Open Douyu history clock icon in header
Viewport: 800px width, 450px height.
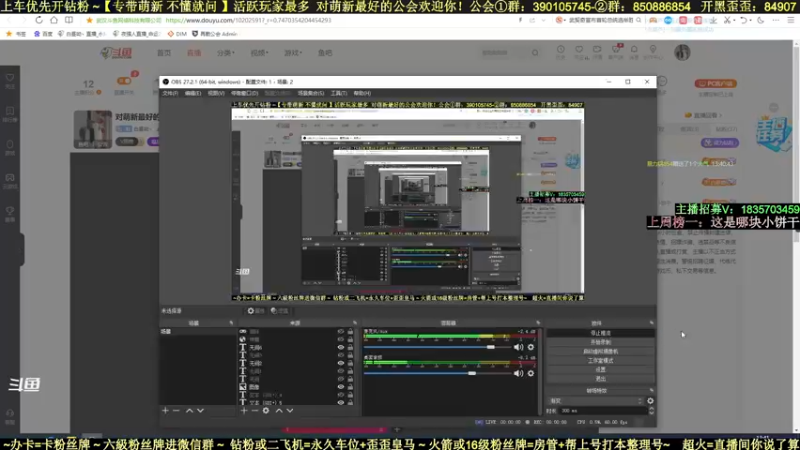pyautogui.click(x=561, y=50)
